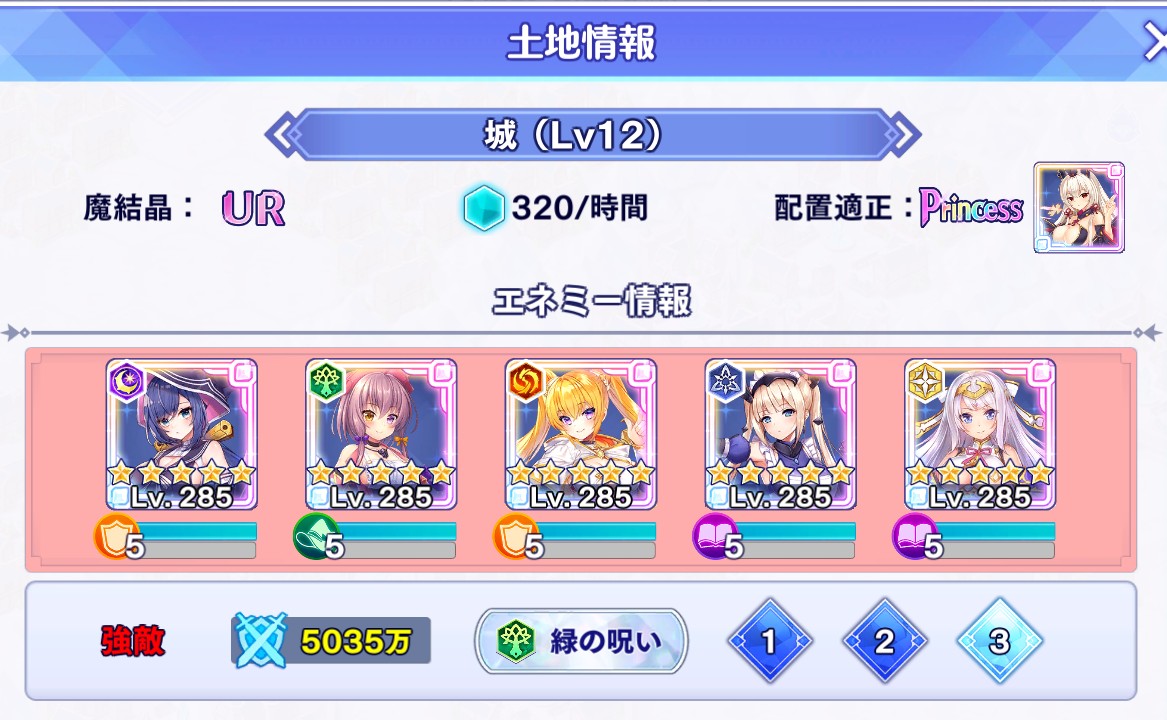Image resolution: width=1167 pixels, height=720 pixels.
Task: Tap green hat class icon under second enemy
Action: 314,536
